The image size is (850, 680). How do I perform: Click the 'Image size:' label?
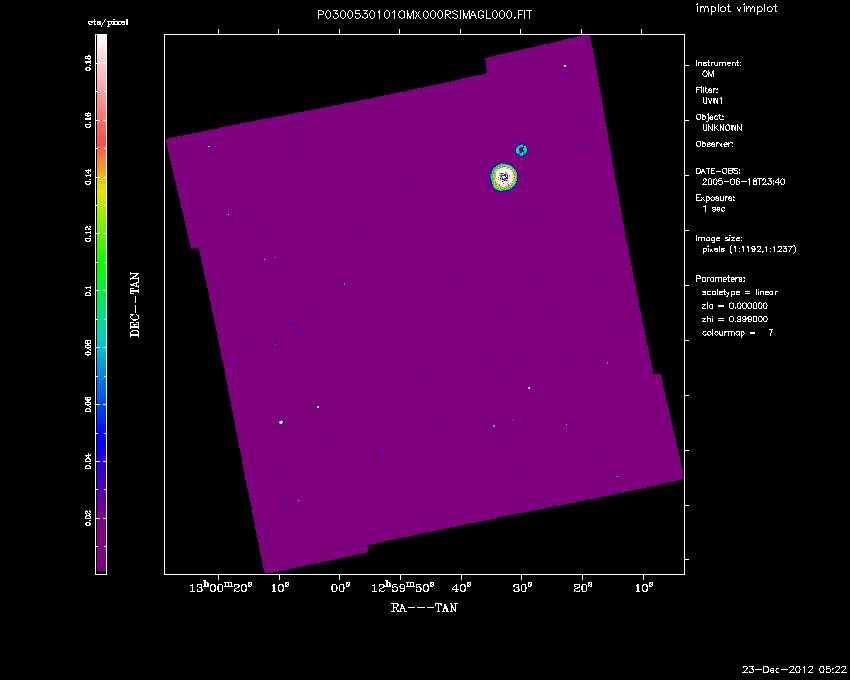pos(719,239)
